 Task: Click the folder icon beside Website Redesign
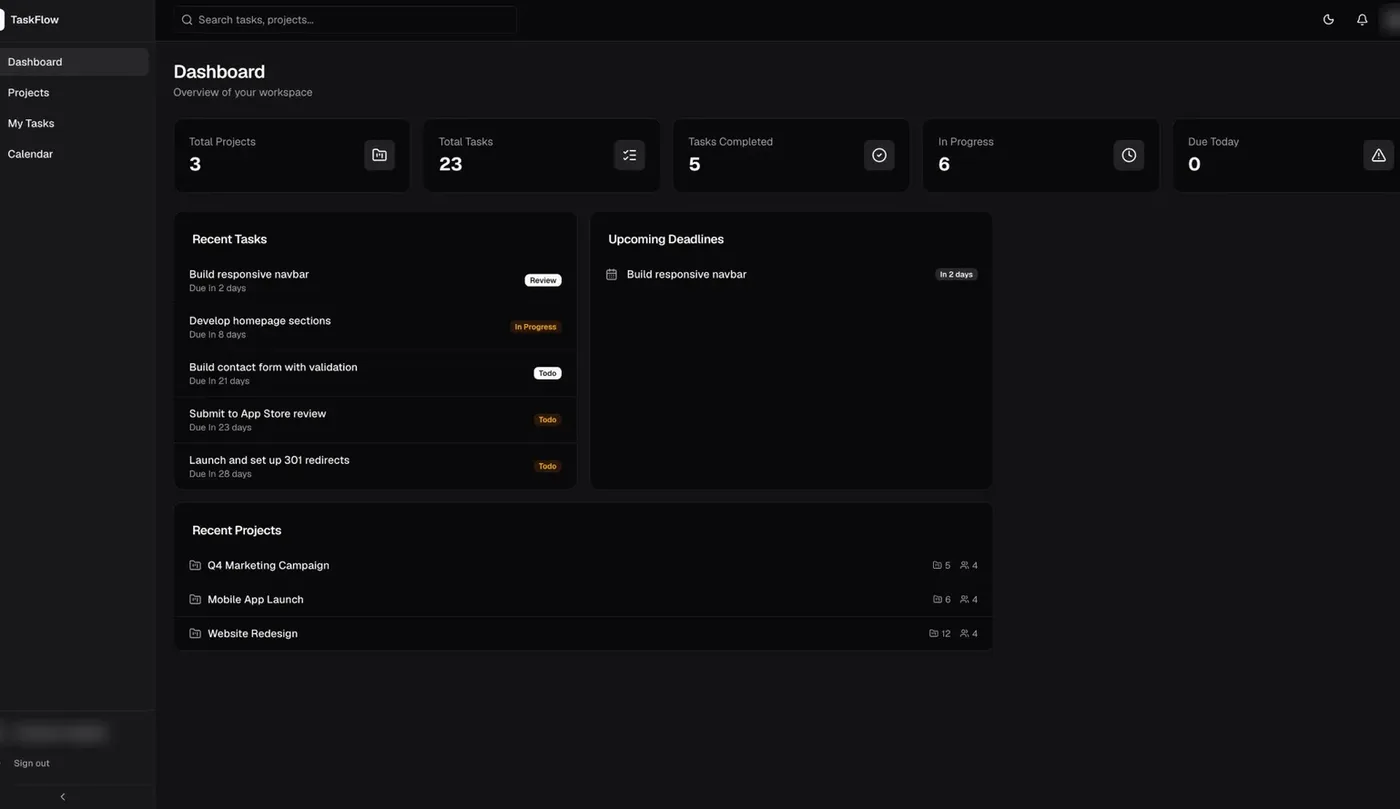[195, 633]
